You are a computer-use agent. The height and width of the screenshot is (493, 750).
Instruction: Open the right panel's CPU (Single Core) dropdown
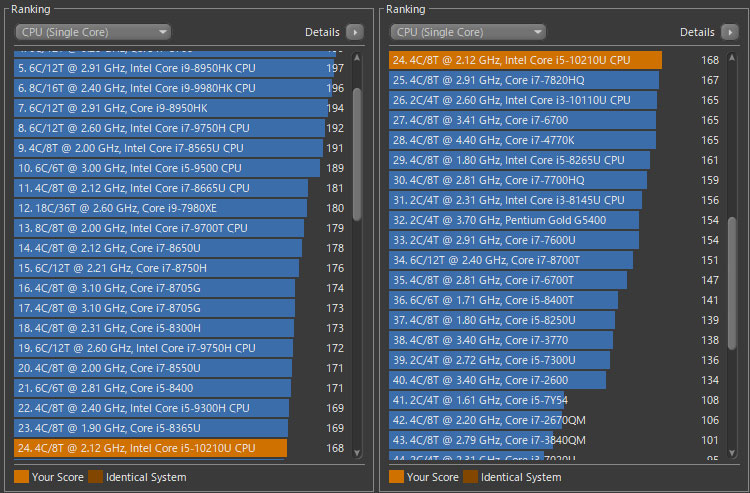pos(468,32)
